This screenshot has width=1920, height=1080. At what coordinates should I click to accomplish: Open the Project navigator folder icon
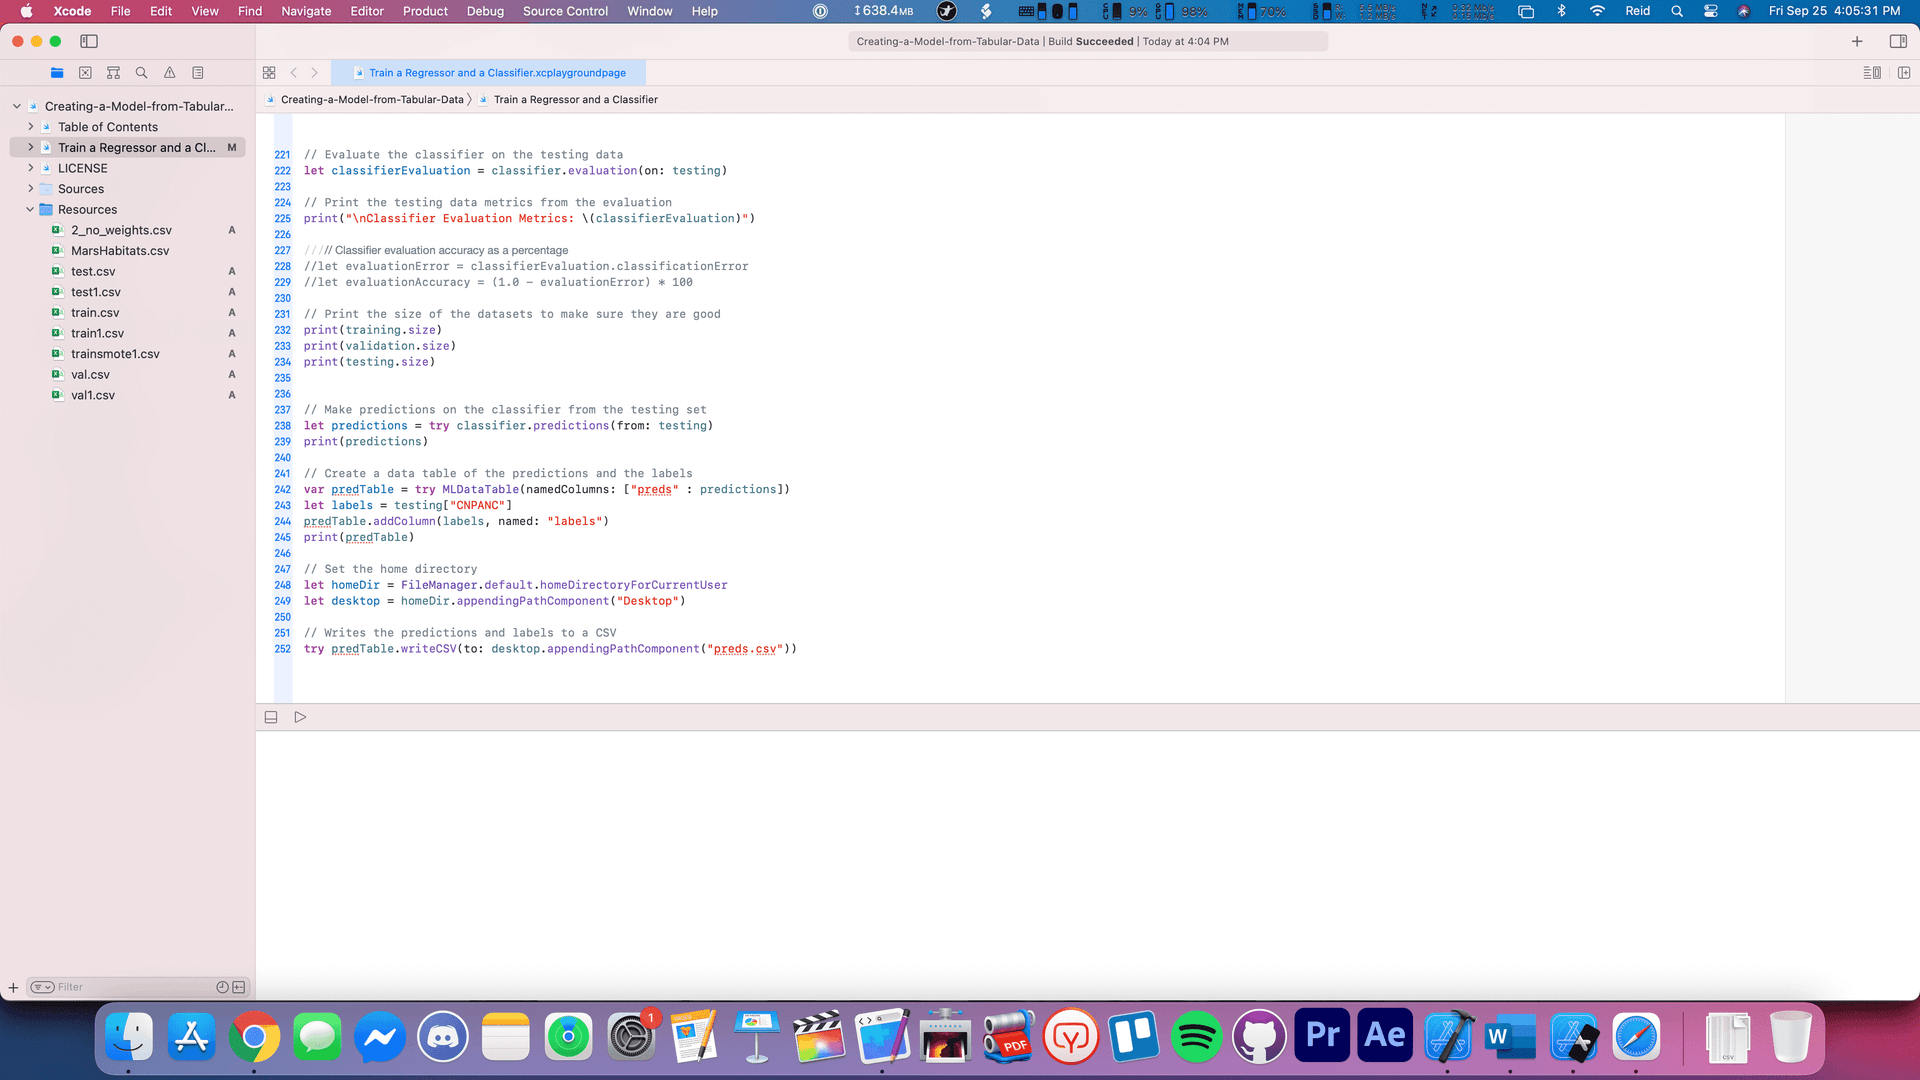[x=57, y=73]
